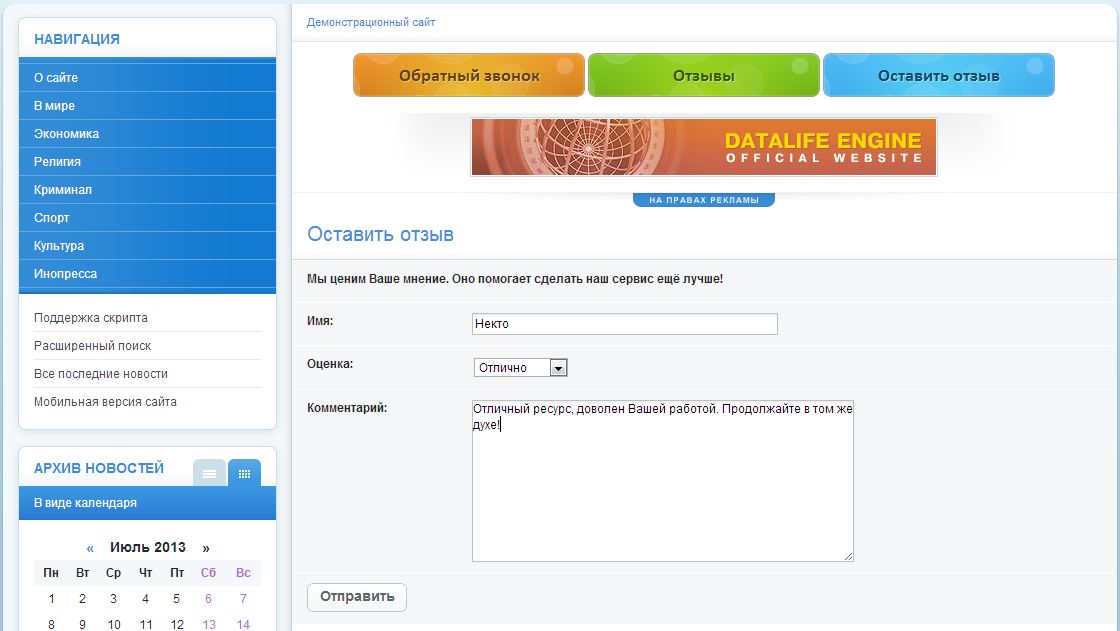The image size is (1120, 631).
Task: Click Демонстрационный сайт breadcrumb link
Action: [371, 22]
